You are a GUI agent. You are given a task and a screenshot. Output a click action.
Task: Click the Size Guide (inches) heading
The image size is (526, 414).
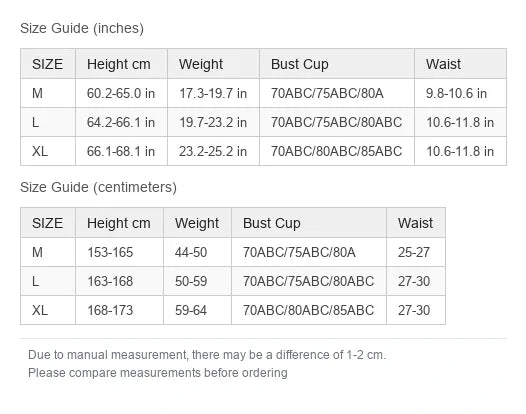(x=82, y=28)
